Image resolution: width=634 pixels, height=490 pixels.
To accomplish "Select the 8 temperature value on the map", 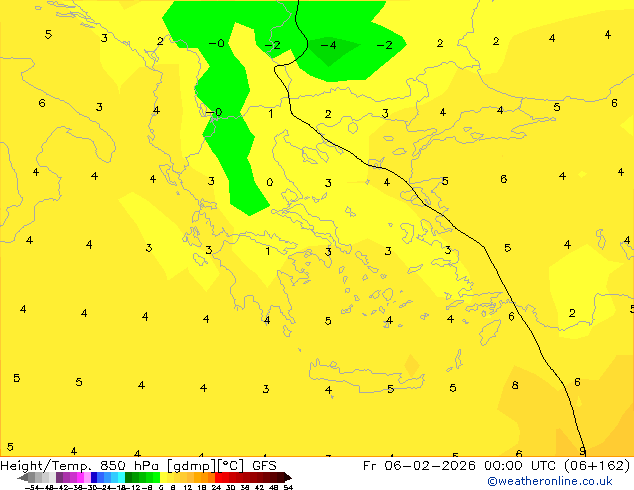I will tap(515, 385).
